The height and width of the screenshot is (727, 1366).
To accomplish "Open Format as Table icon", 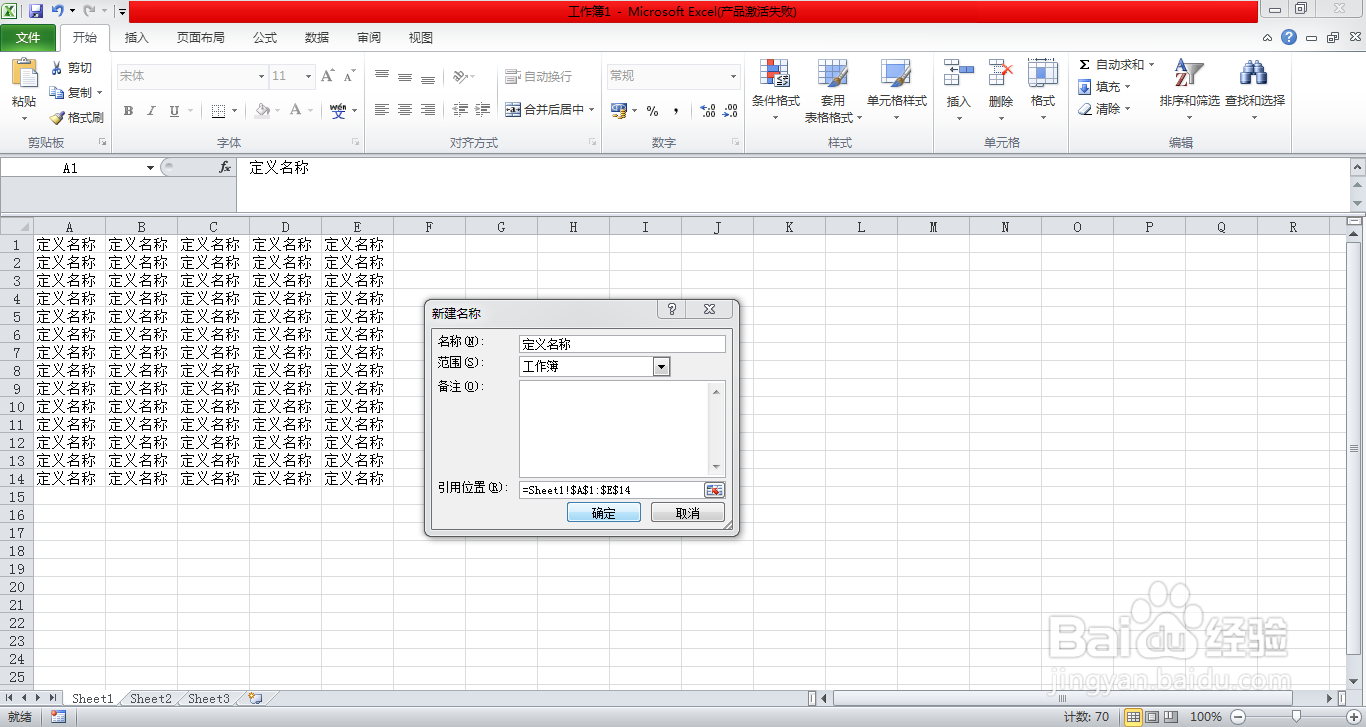I will point(833,74).
